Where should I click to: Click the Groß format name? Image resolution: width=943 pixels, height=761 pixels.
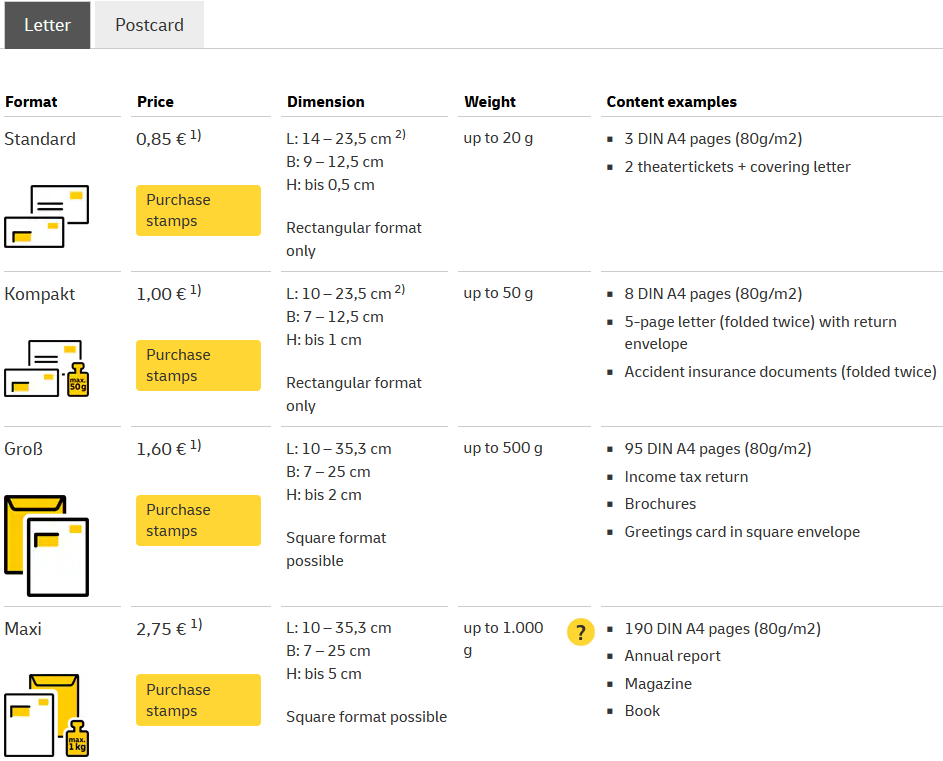pyautogui.click(x=23, y=449)
